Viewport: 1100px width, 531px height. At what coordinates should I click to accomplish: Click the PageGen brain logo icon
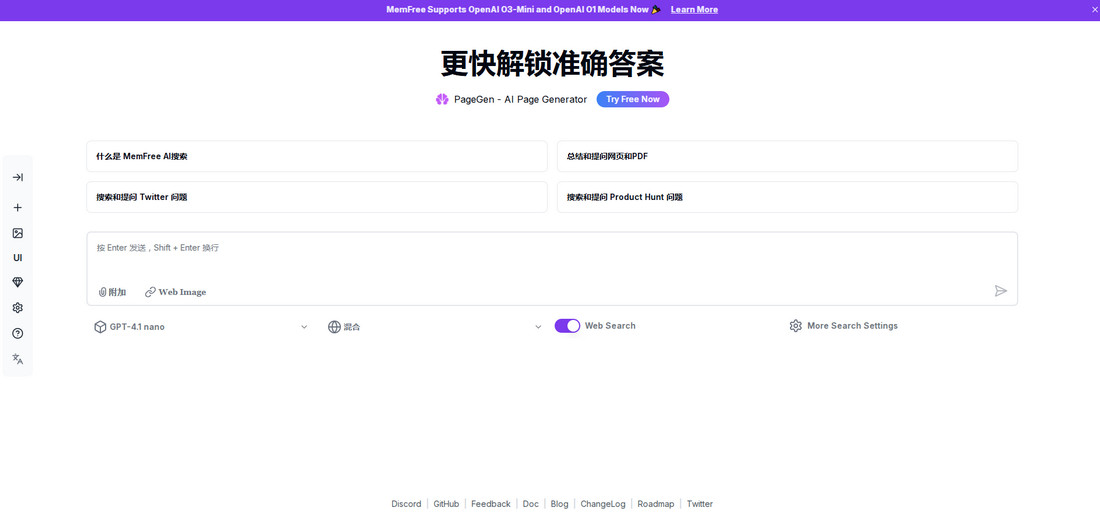[442, 100]
